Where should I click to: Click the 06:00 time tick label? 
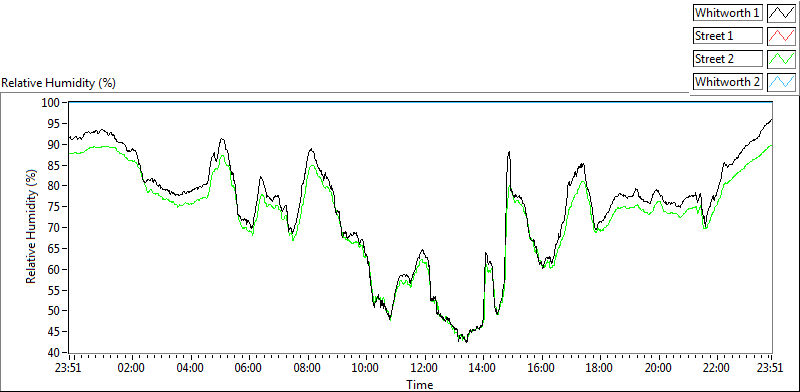(x=249, y=368)
